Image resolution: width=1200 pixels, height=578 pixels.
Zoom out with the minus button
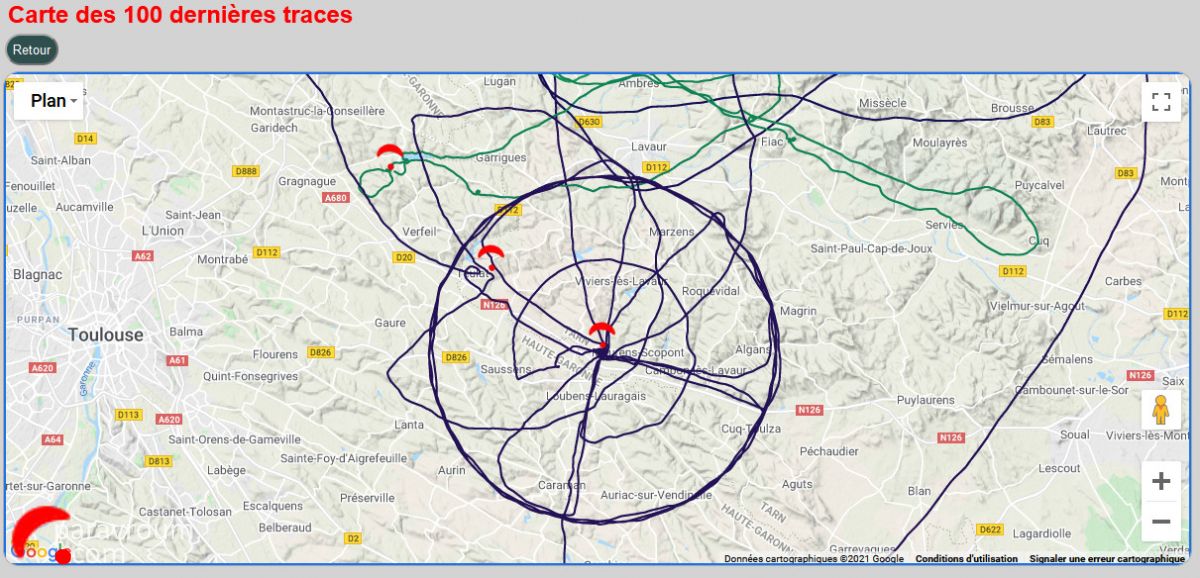(1161, 521)
